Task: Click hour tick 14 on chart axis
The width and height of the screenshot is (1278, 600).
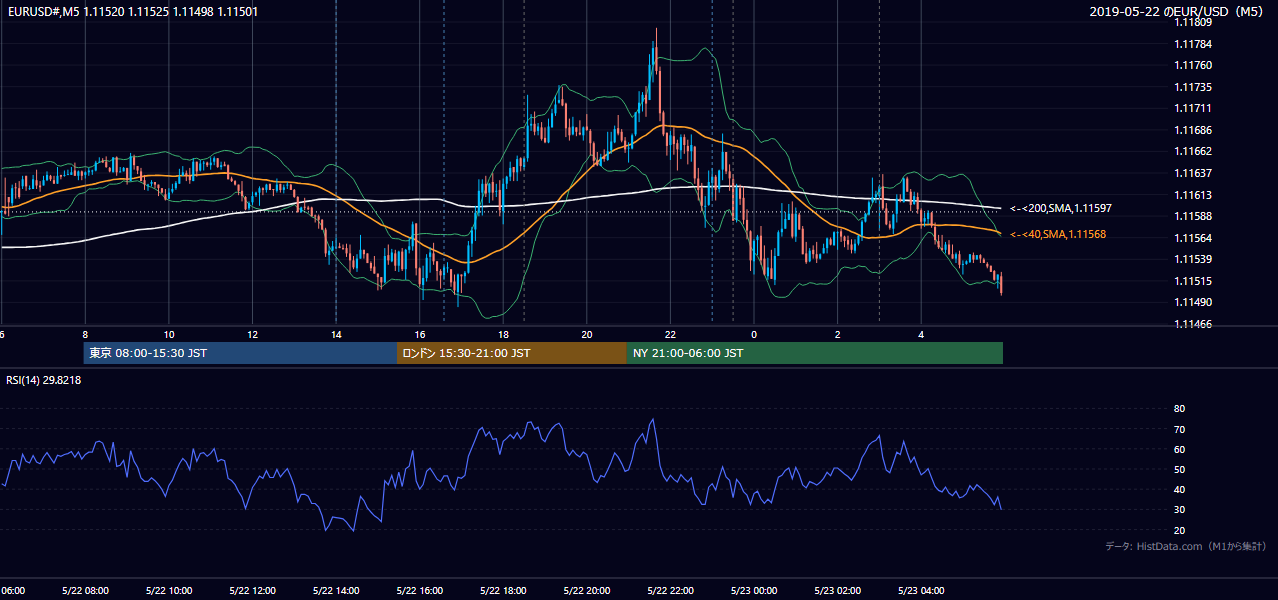Action: click(336, 334)
